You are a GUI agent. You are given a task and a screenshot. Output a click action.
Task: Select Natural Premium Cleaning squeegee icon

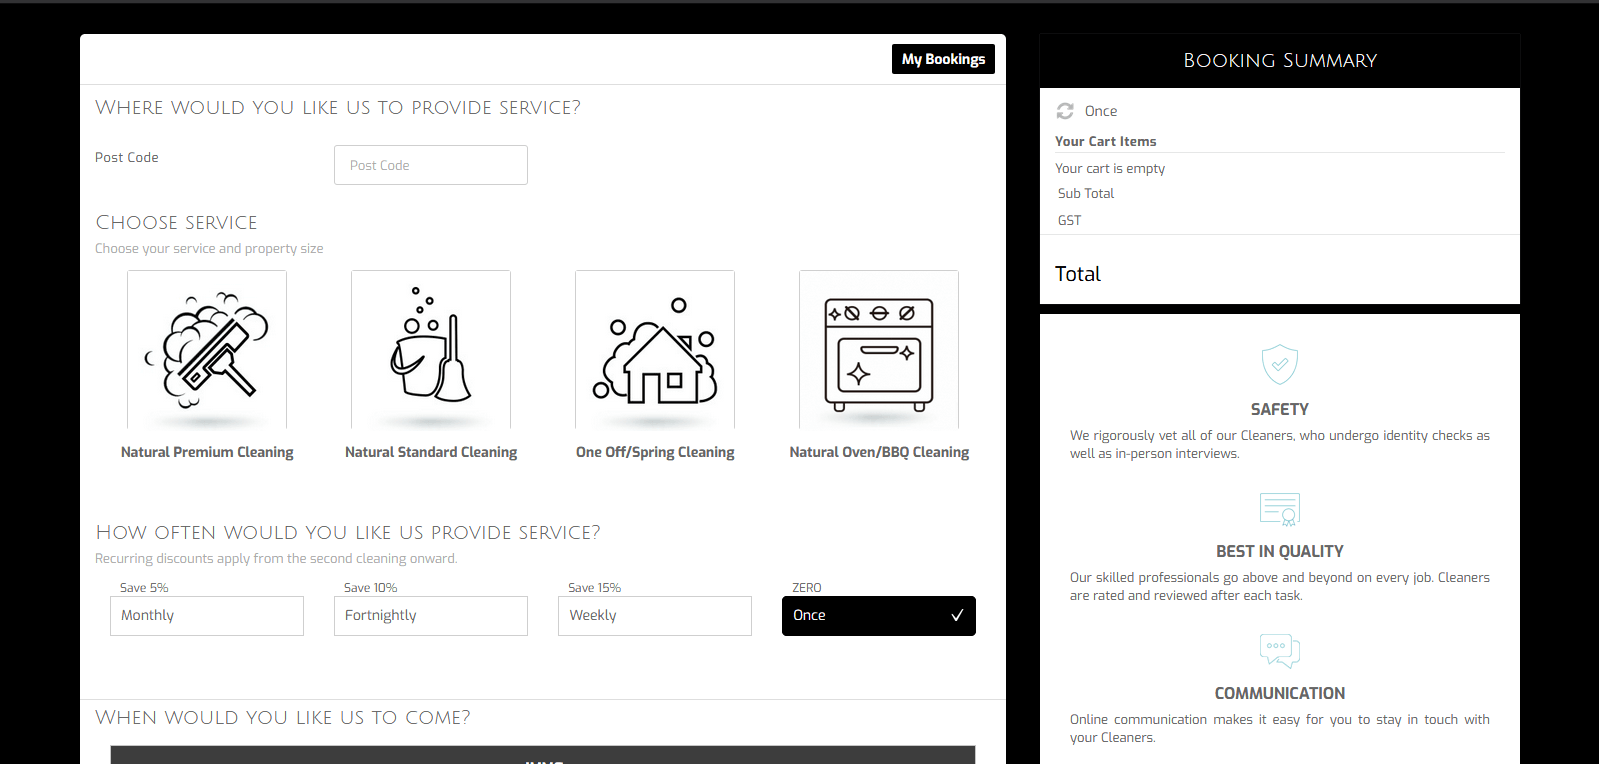[207, 350]
